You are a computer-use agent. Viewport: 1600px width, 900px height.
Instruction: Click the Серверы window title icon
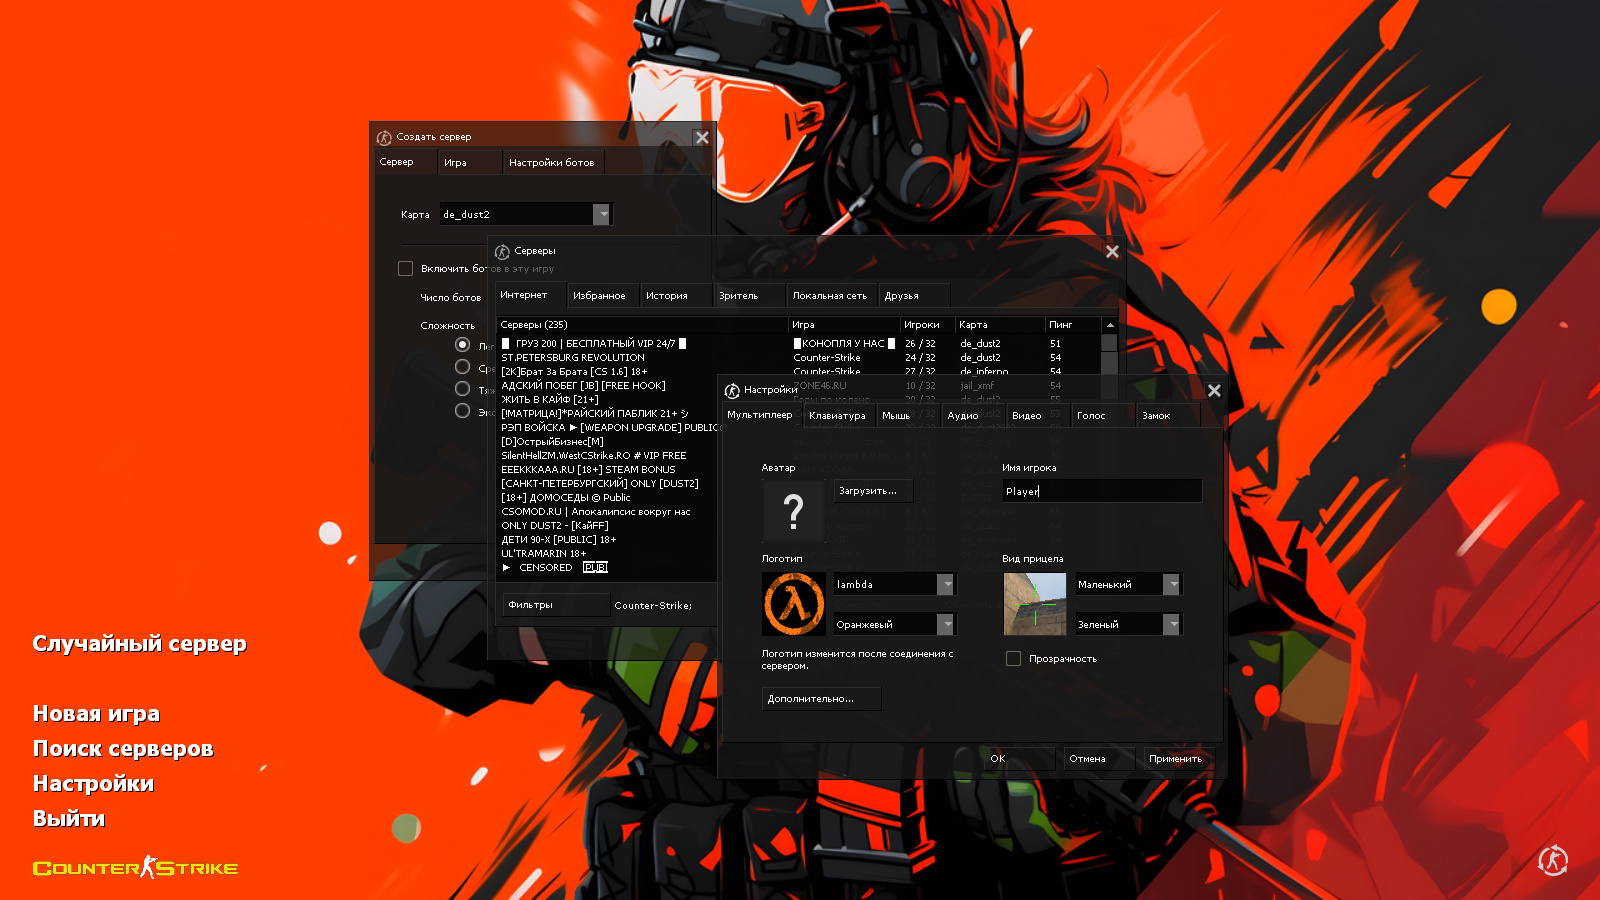pos(502,252)
